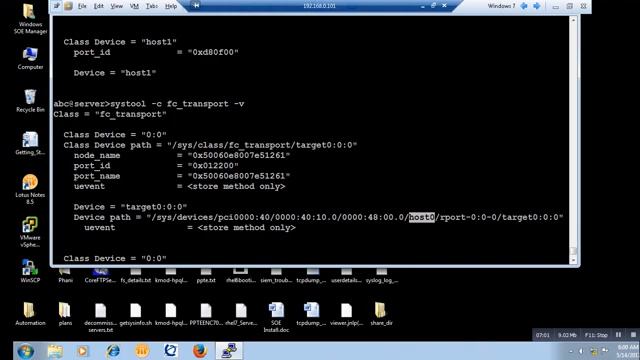Open the Help menu
The image size is (640, 360).
coord(171,6)
